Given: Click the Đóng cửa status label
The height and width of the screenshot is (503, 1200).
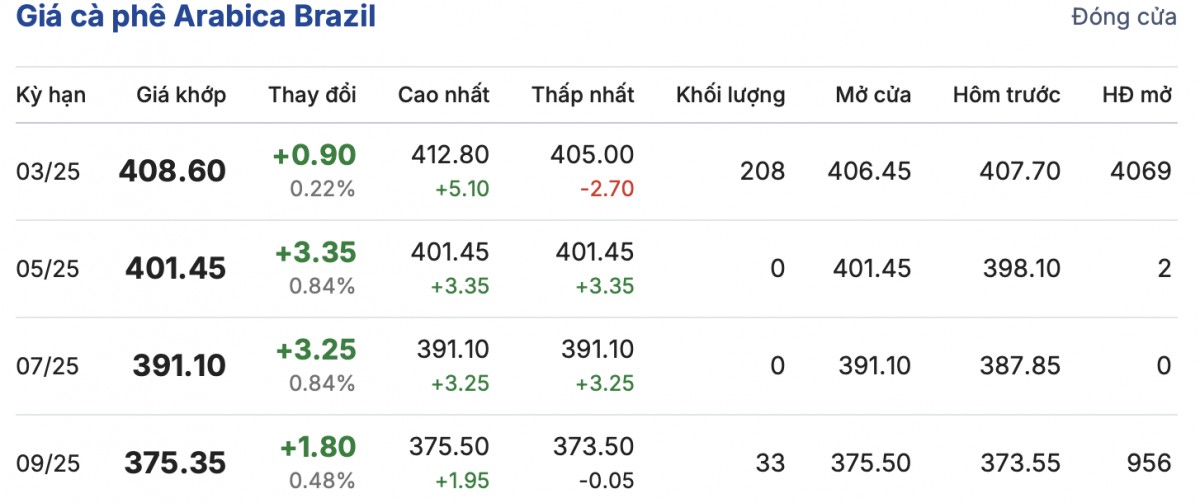Looking at the screenshot, I should pyautogui.click(x=1124, y=18).
